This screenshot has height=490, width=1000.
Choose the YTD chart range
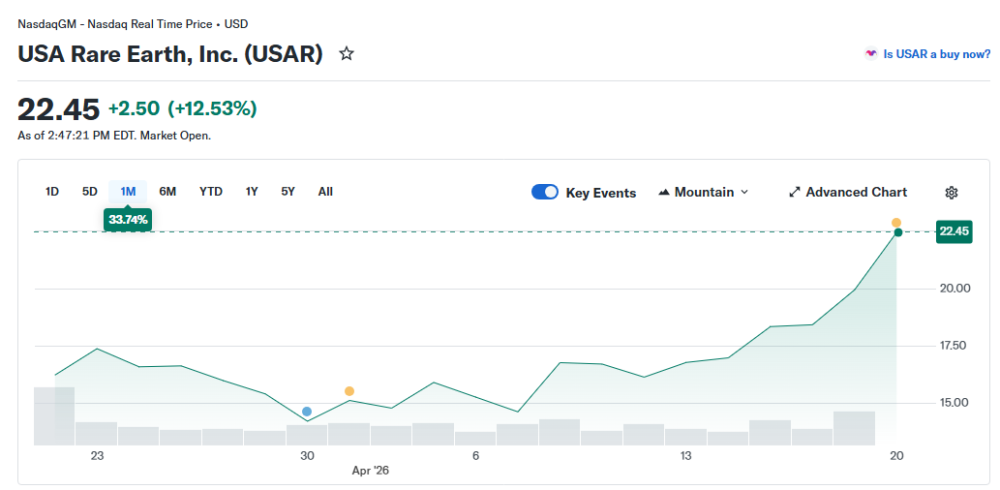coord(211,191)
